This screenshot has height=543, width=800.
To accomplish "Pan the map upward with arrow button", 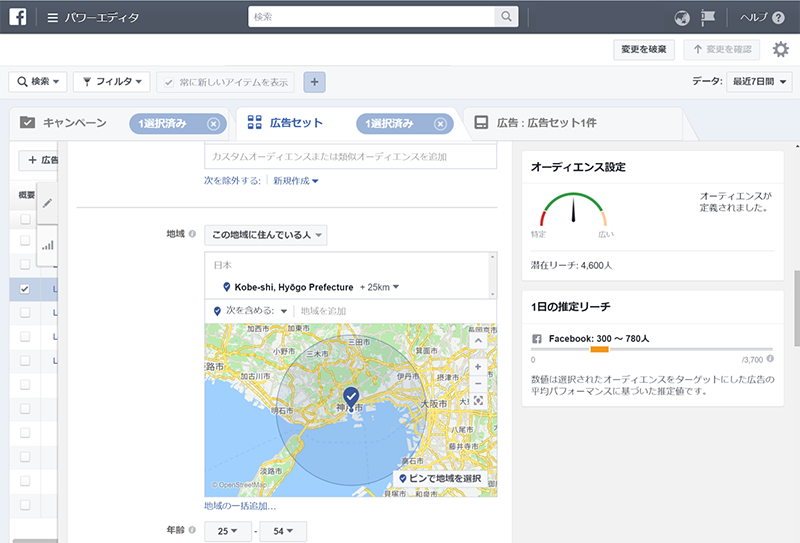I will click(478, 341).
